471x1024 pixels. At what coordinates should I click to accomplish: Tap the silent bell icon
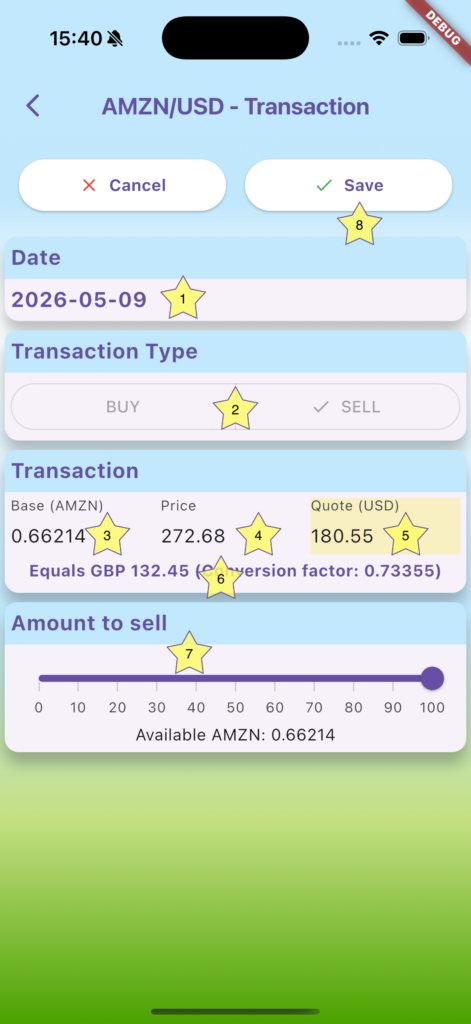click(x=115, y=39)
